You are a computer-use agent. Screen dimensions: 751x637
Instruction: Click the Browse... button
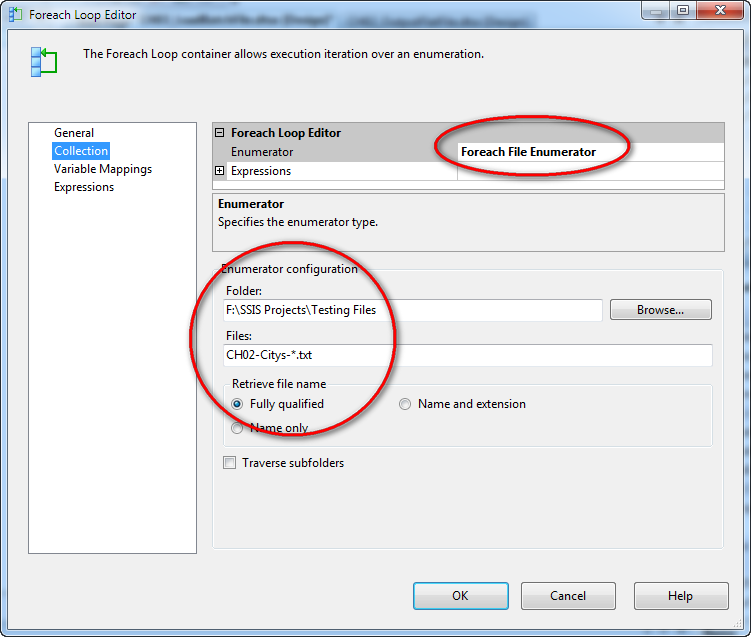[660, 310]
